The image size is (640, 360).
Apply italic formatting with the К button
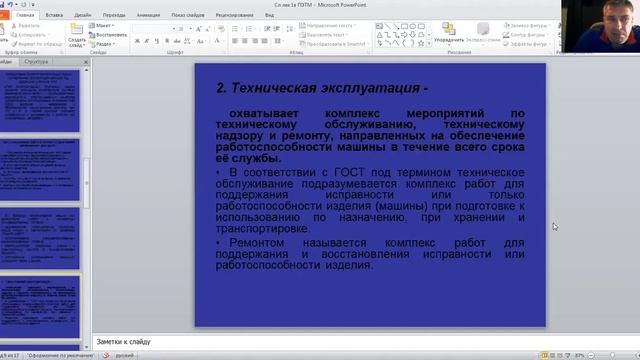pos(147,41)
